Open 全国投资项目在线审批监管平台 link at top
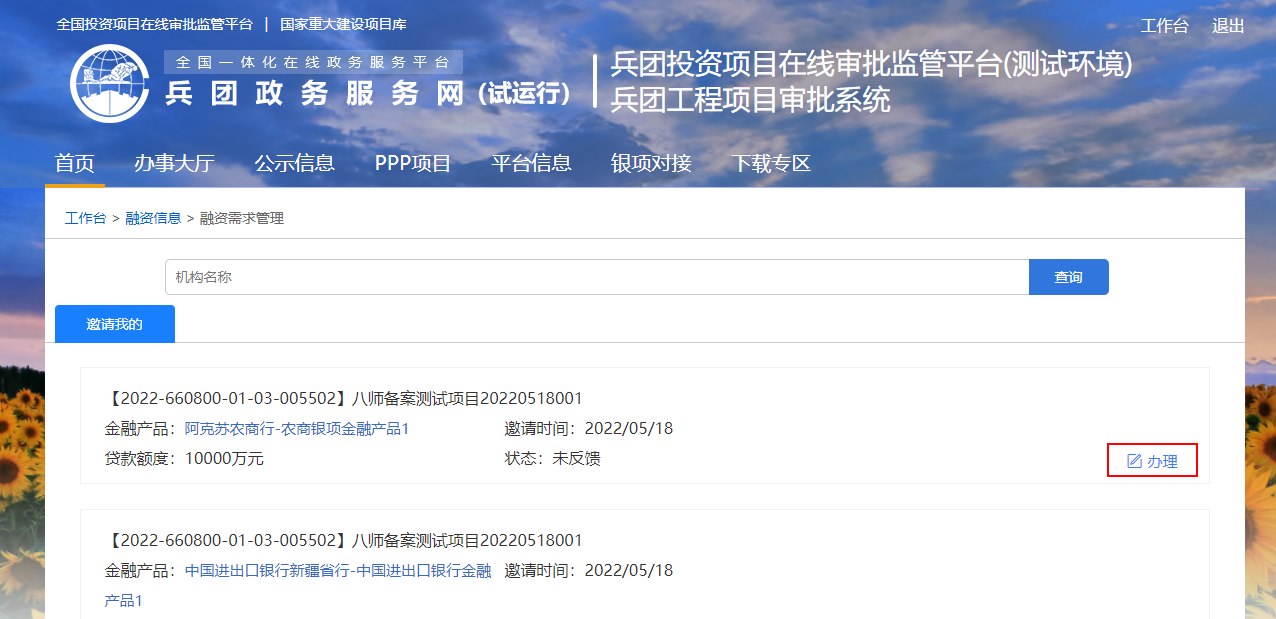 [155, 24]
